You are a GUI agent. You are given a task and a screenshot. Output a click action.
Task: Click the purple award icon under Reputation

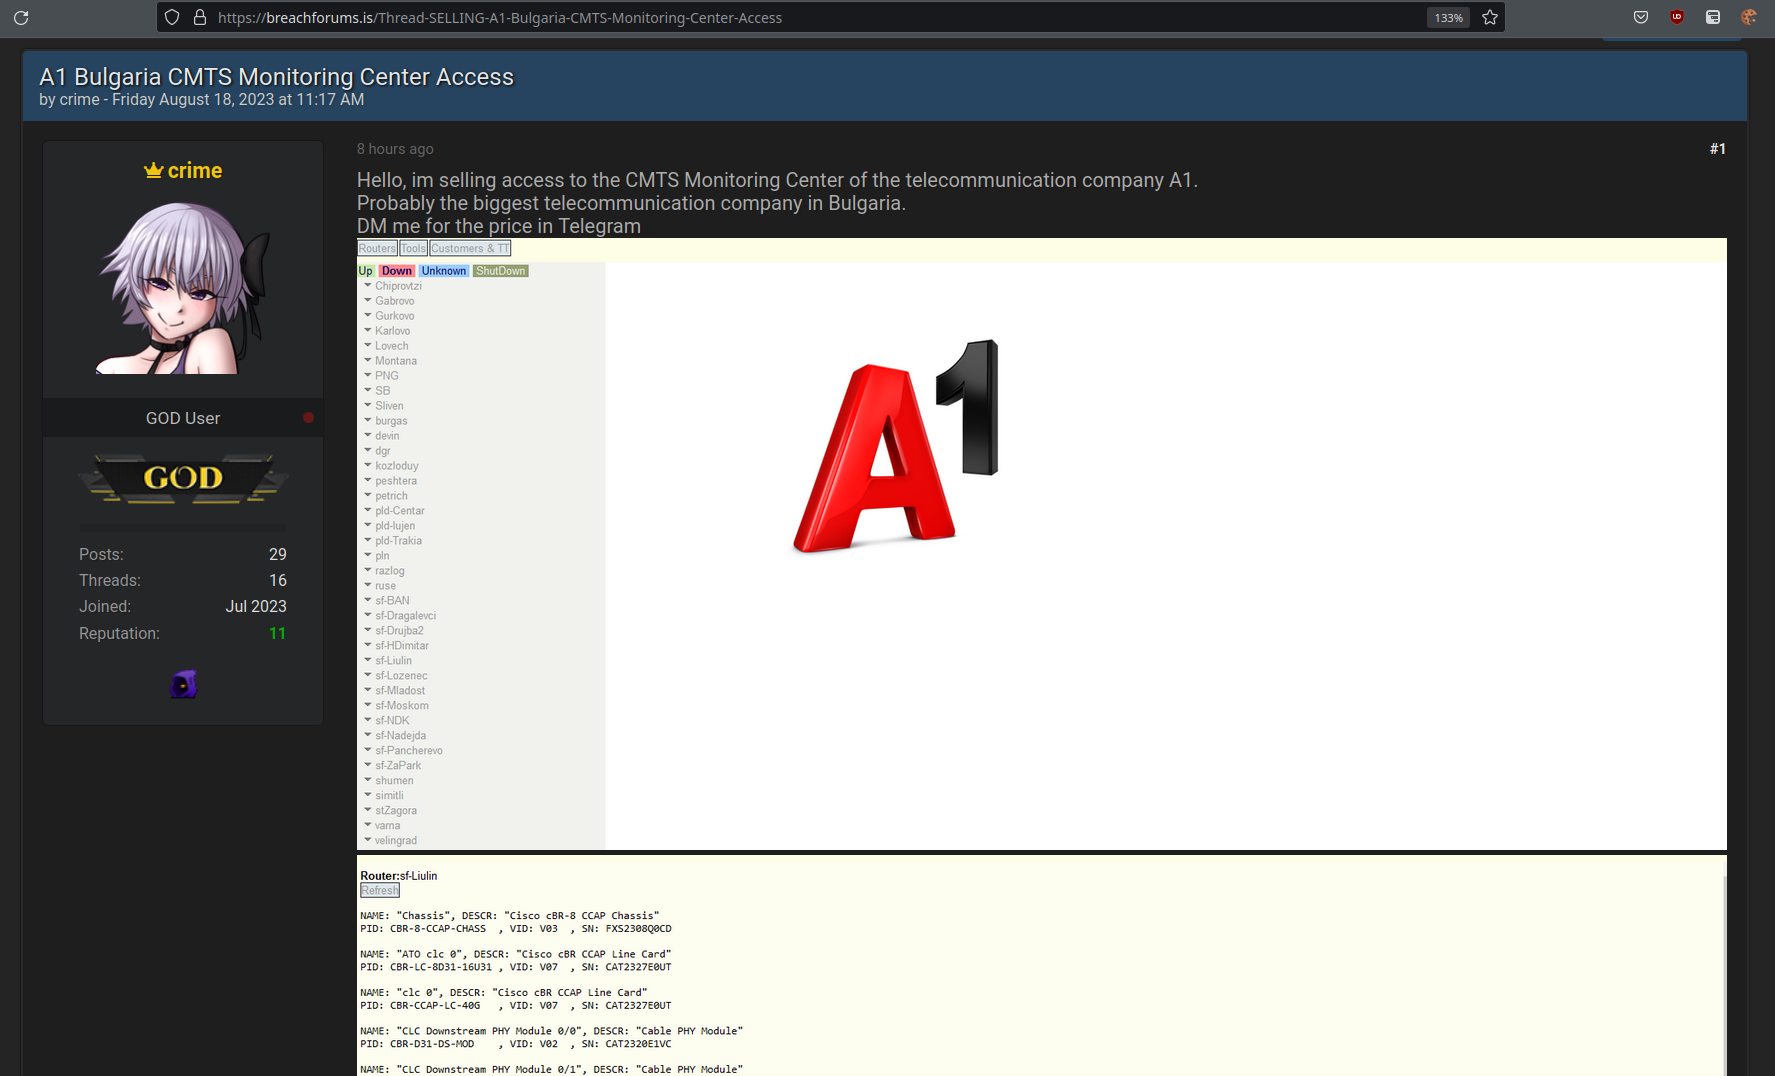(x=183, y=684)
